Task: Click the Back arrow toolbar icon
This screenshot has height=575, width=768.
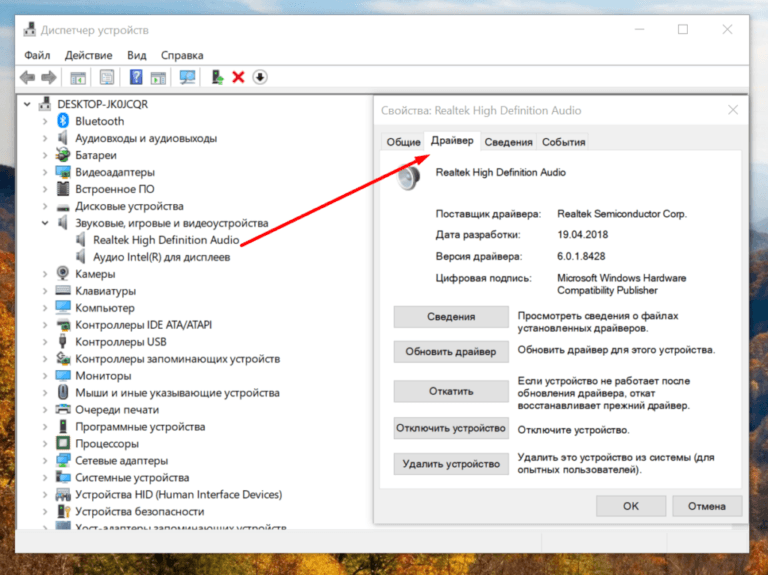Action: 27,77
